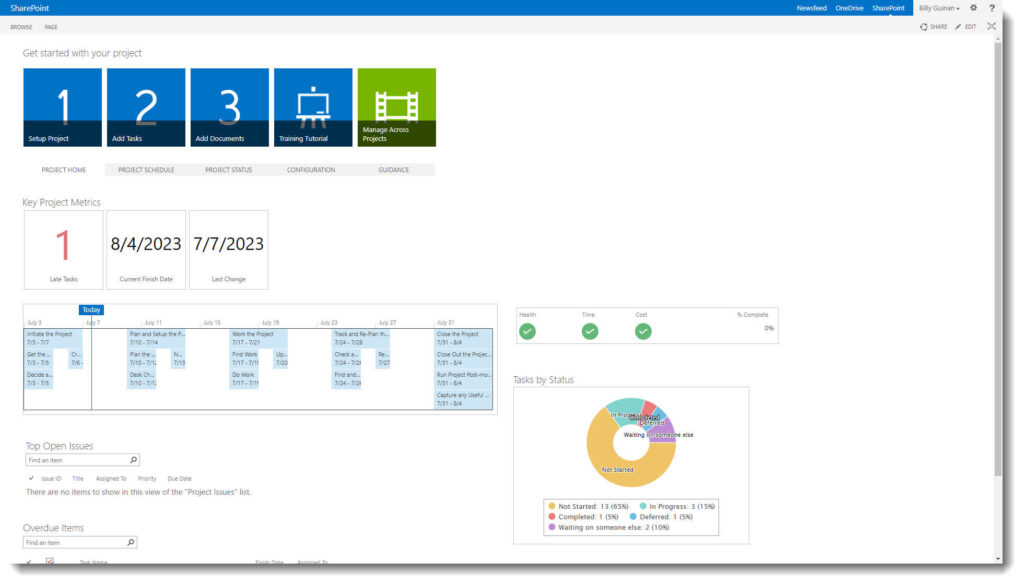
Task: Open the Manage Across Projects tile
Action: point(396,107)
